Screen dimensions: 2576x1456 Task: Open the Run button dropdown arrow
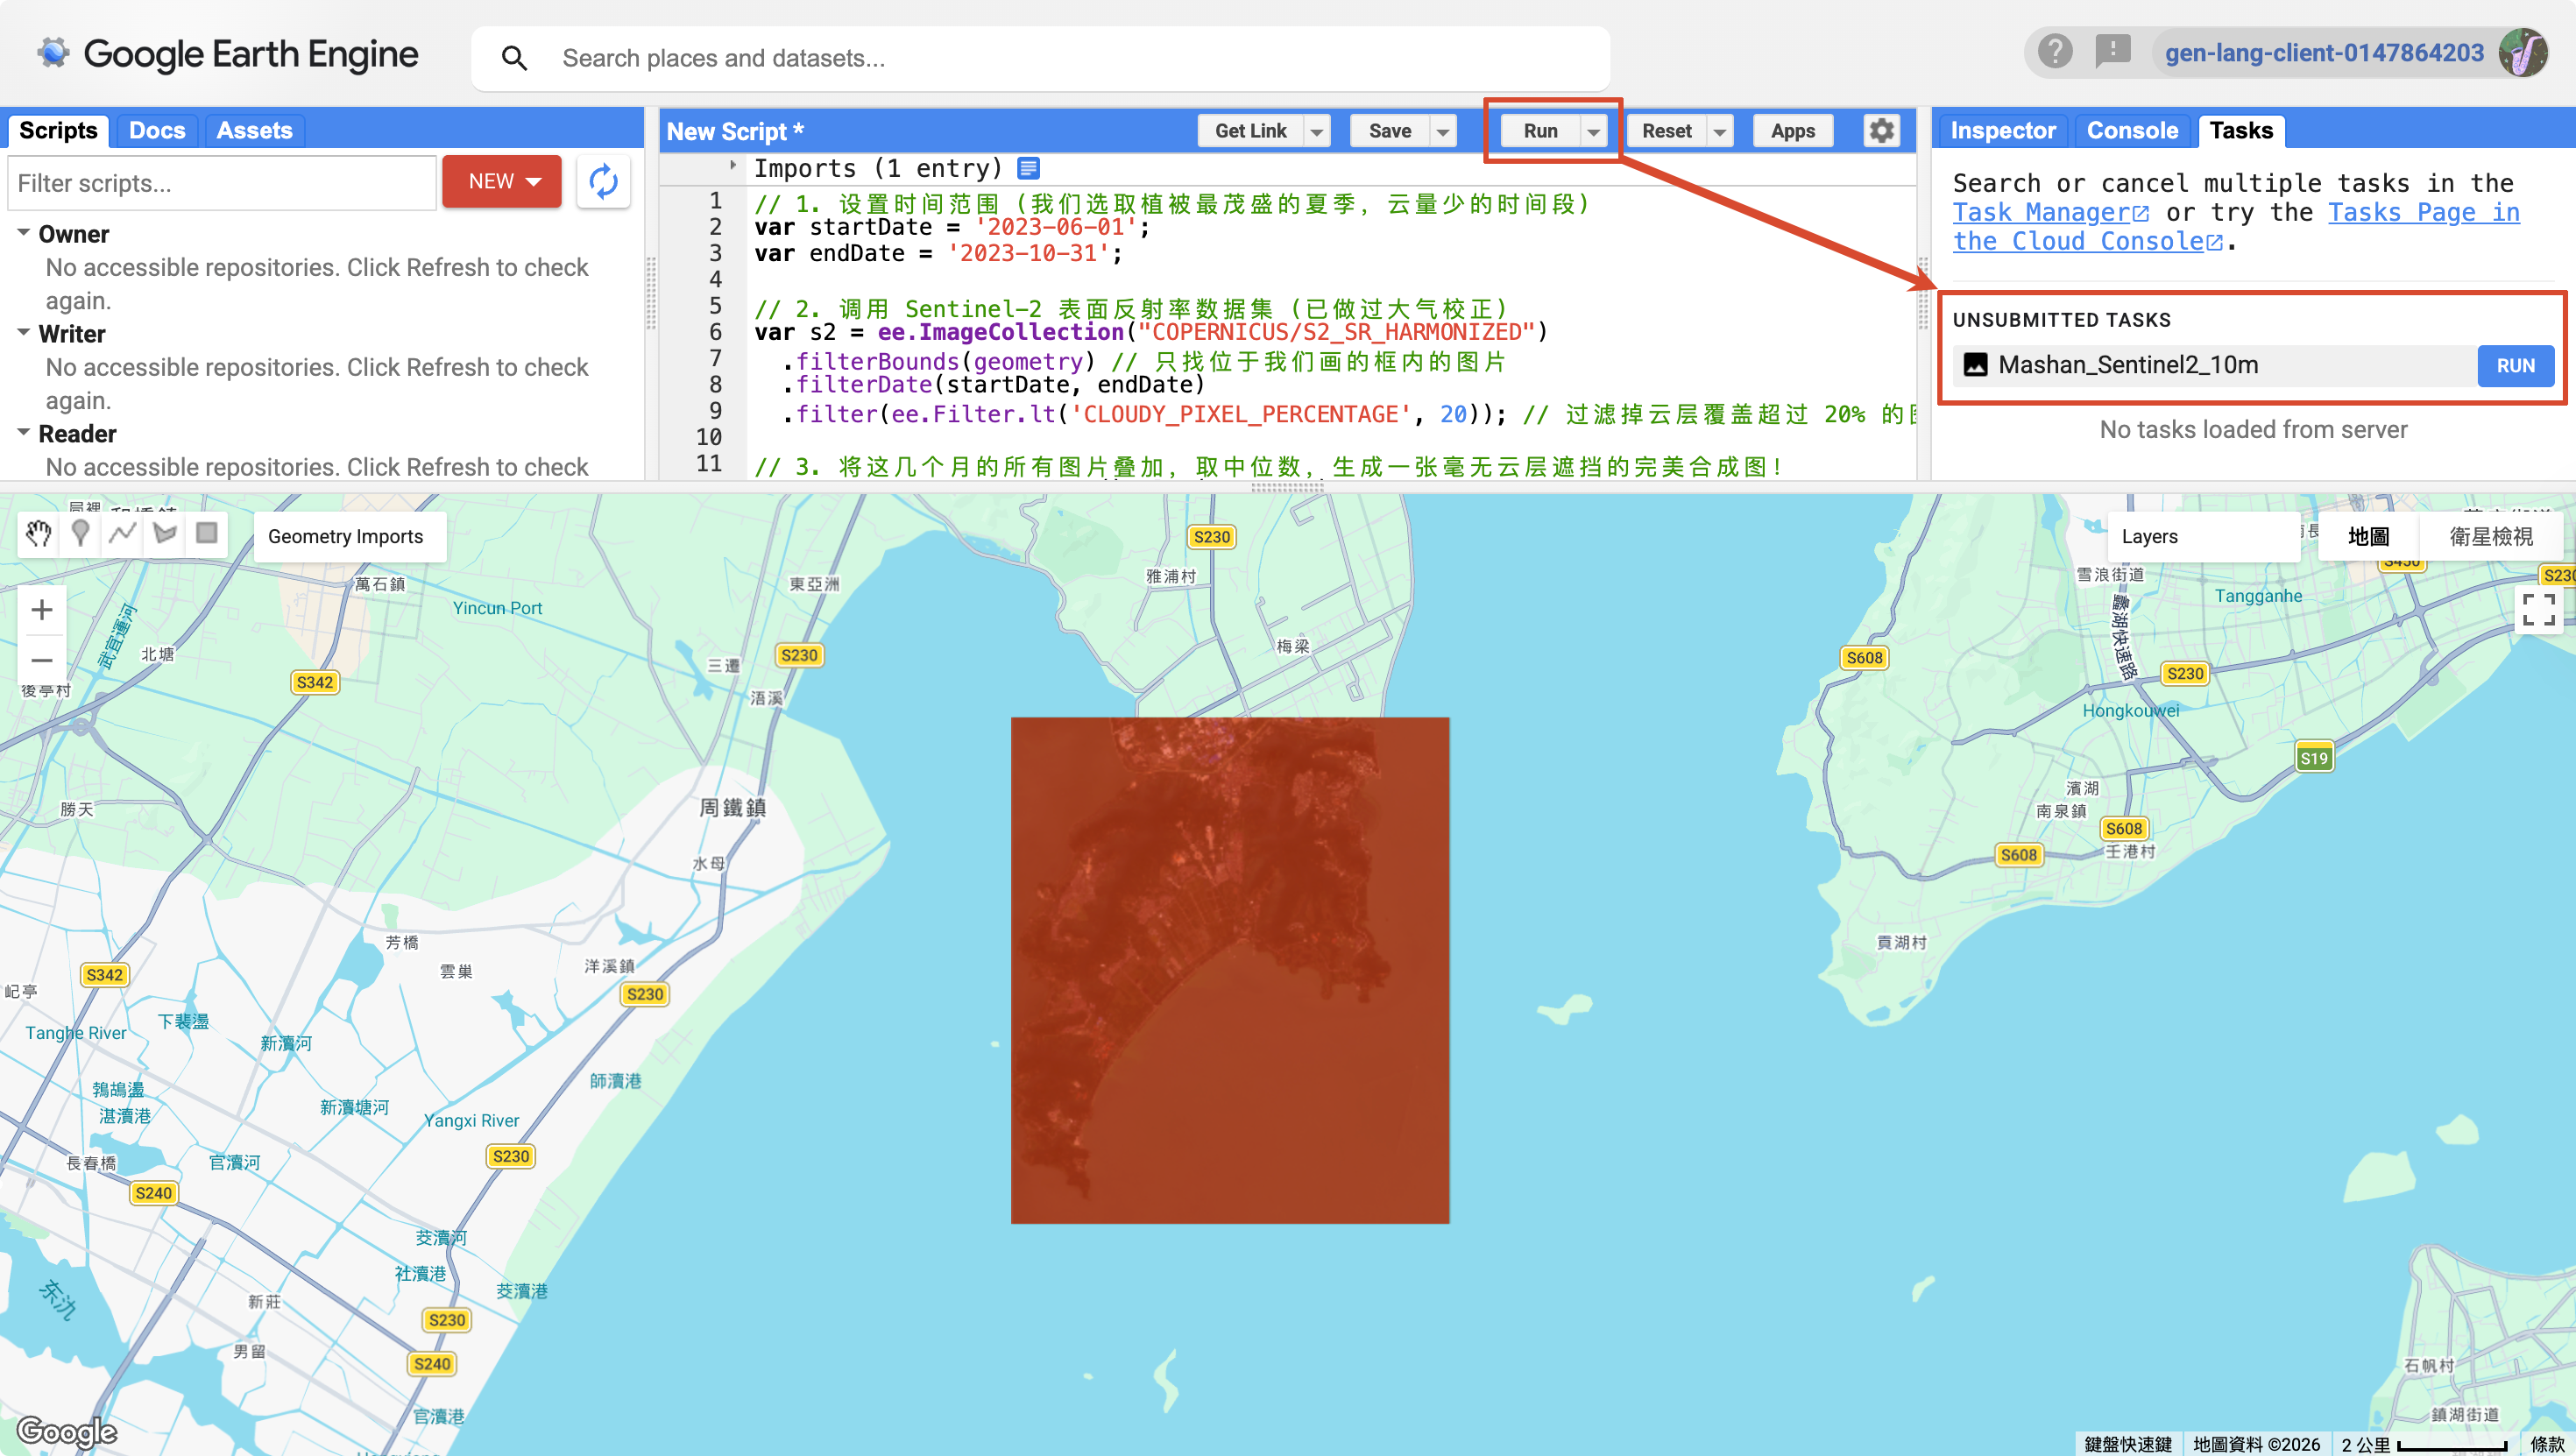[1593, 131]
